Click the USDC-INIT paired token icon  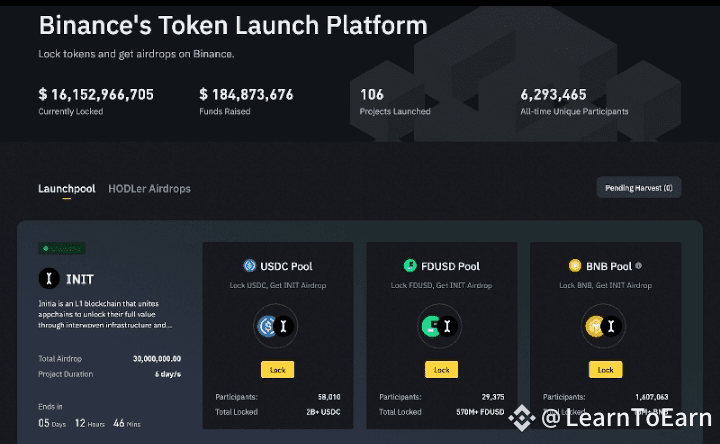pos(276,326)
